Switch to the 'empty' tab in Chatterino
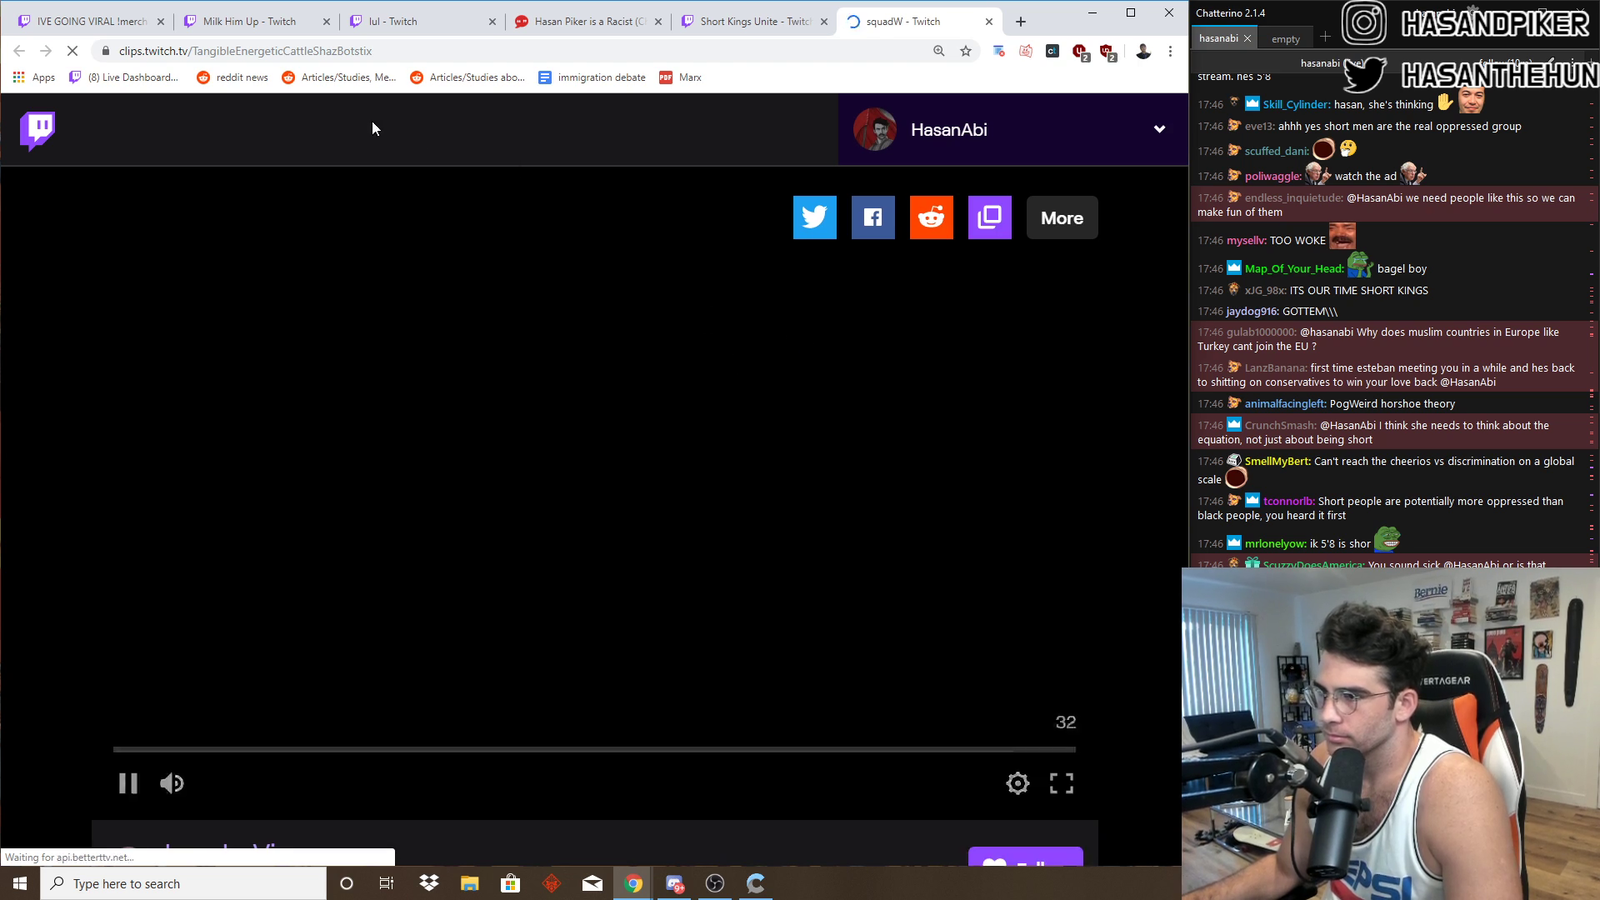 pos(1286,39)
